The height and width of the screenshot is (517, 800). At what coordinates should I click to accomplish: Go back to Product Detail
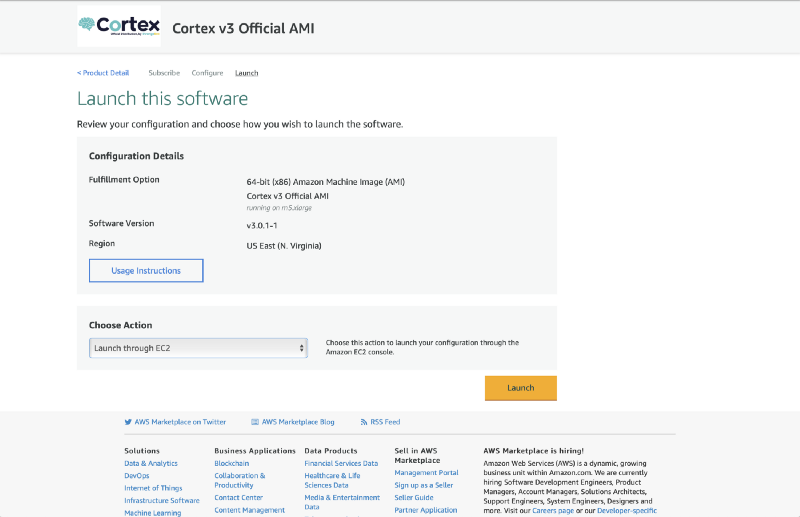[103, 73]
